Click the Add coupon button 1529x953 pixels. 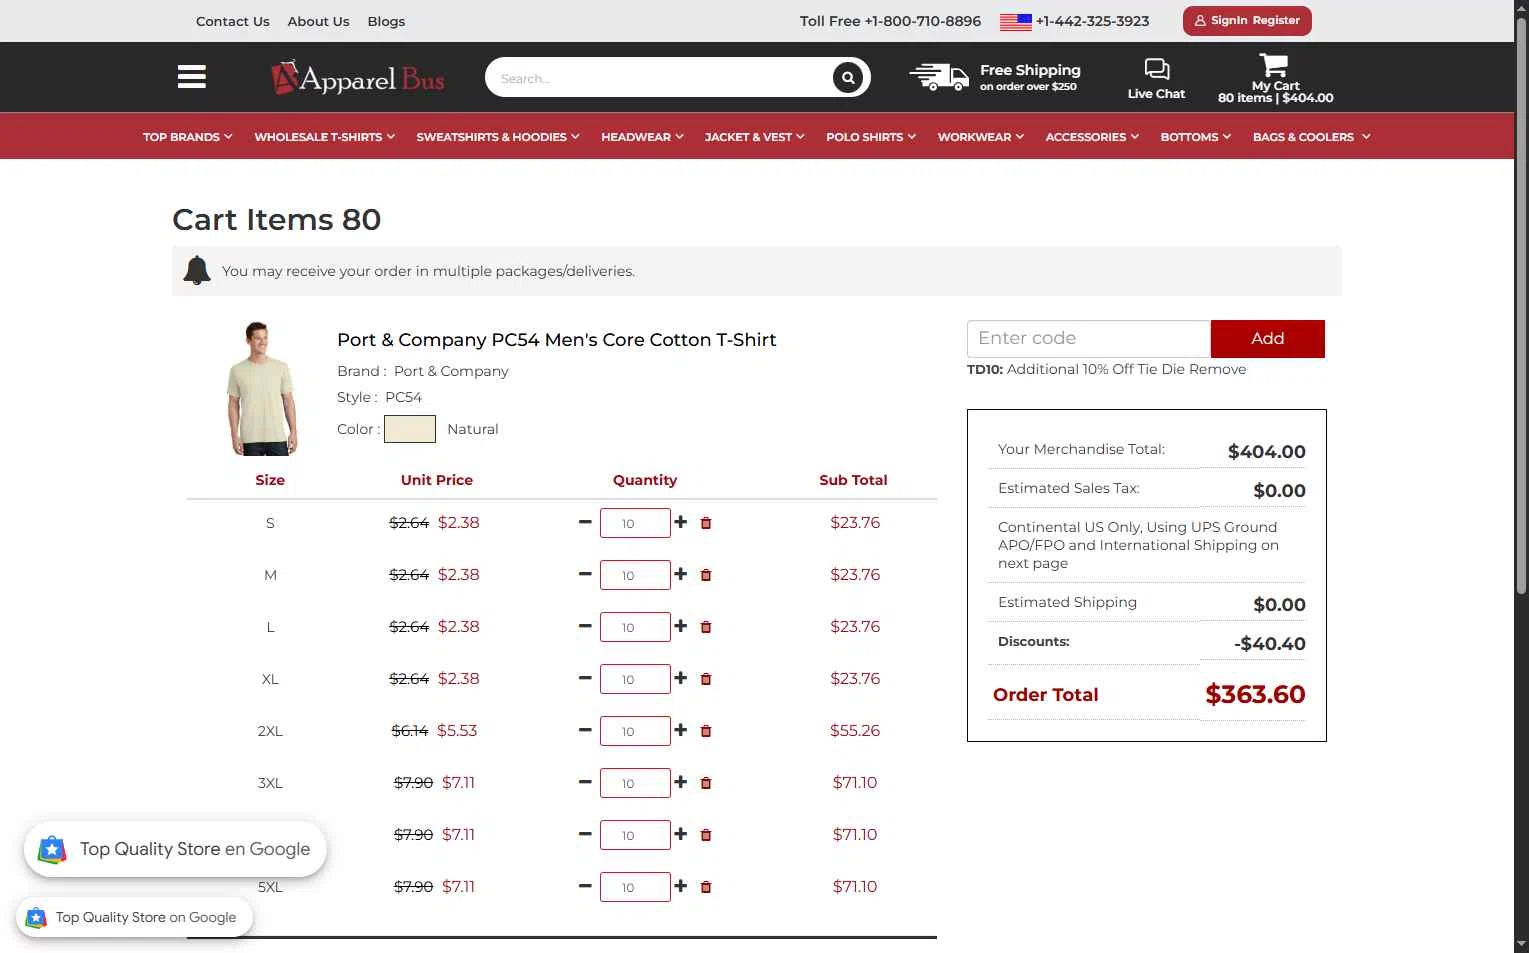(1267, 339)
